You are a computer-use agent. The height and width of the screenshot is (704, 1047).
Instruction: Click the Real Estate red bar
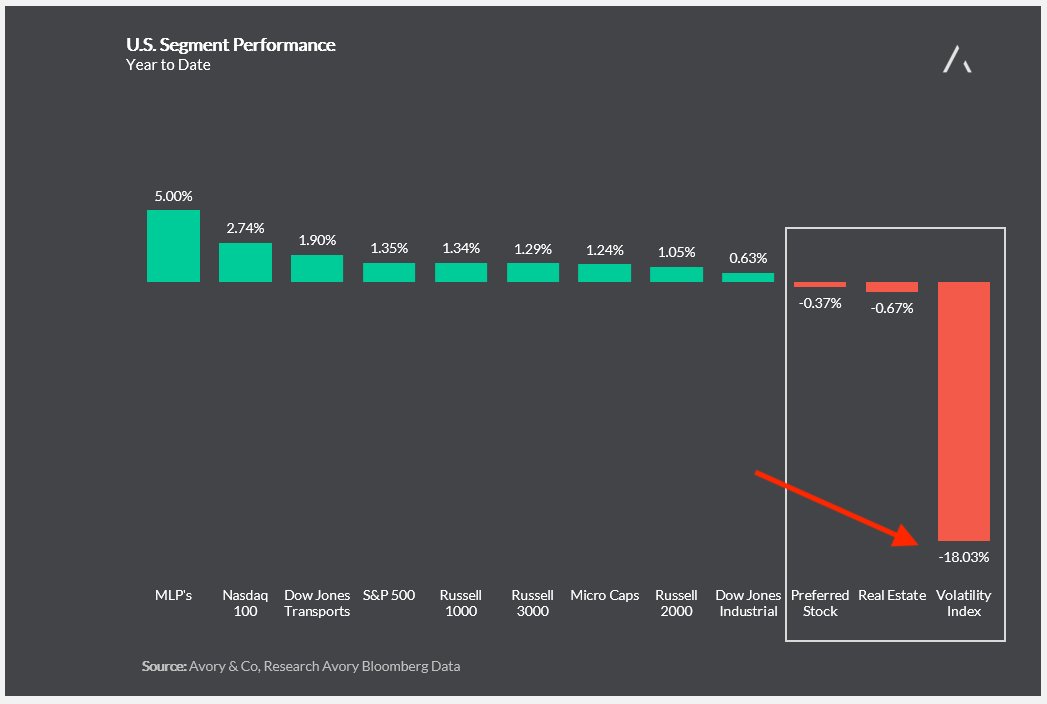pos(892,287)
